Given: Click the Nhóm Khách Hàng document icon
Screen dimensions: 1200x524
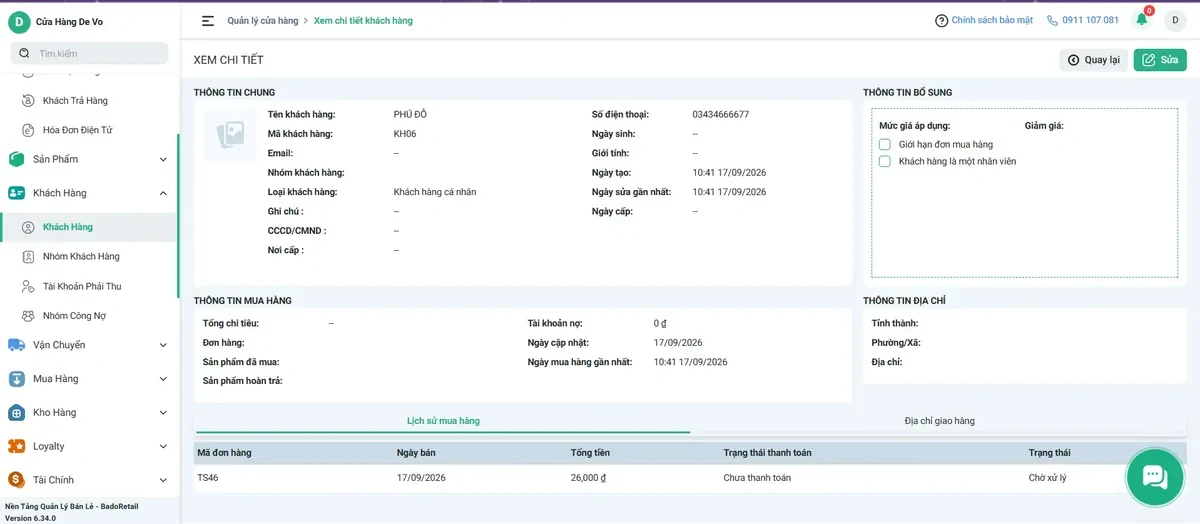Looking at the screenshot, I should tap(28, 257).
